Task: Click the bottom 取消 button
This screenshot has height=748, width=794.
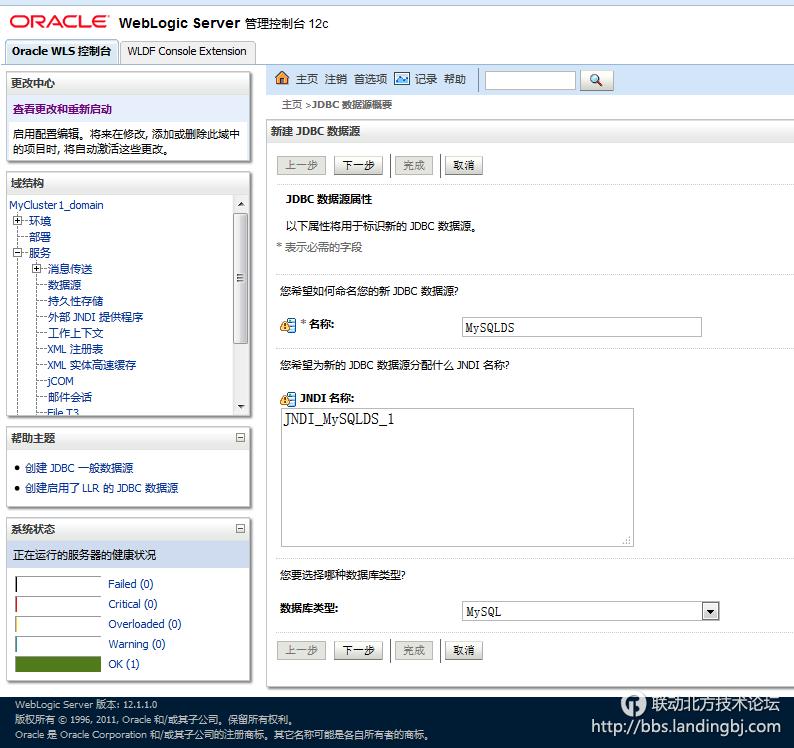Action: pyautogui.click(x=463, y=650)
